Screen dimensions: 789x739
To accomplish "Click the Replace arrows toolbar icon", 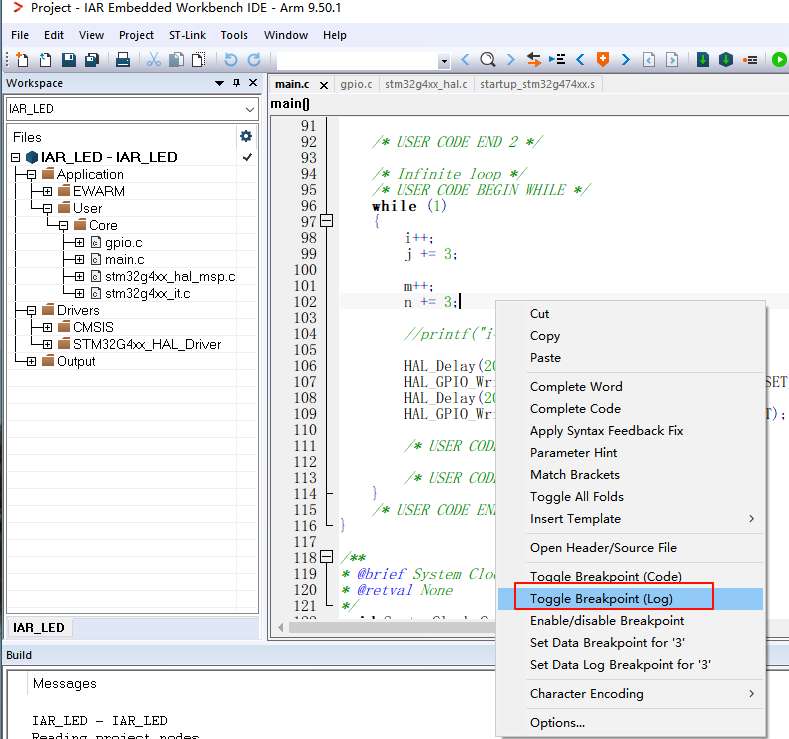I will 533,60.
